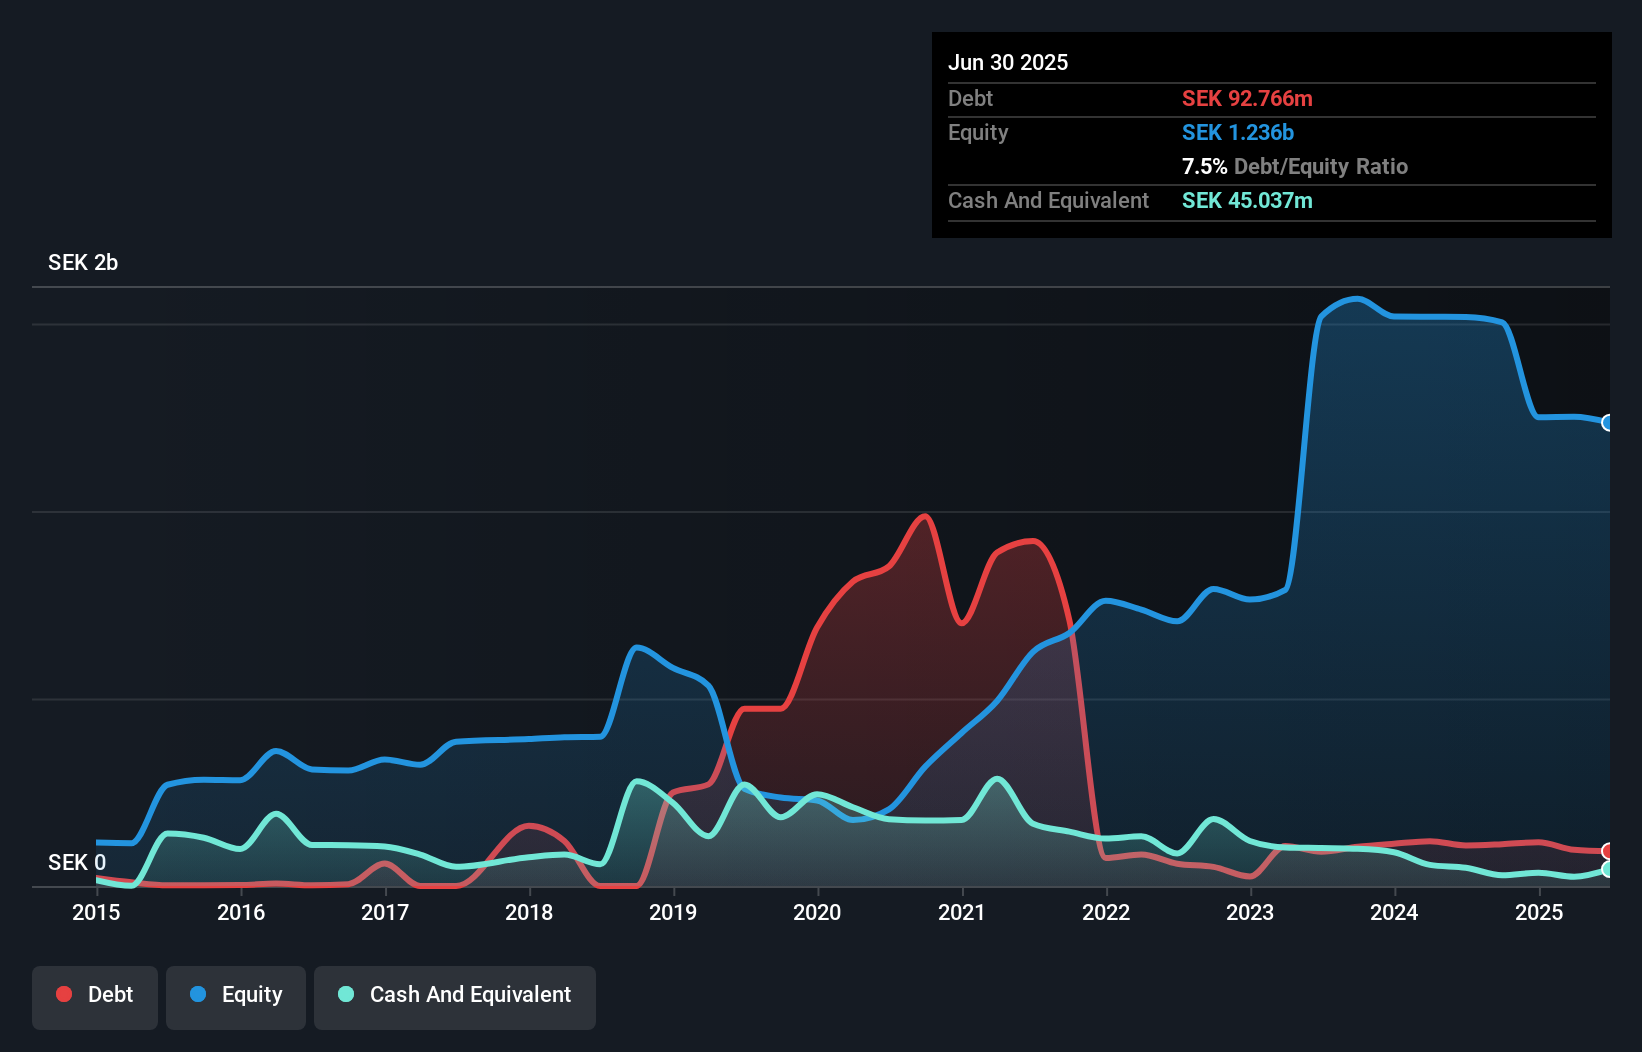Toggle the Debt series legend button
The width and height of the screenshot is (1642, 1052).
[x=95, y=997]
